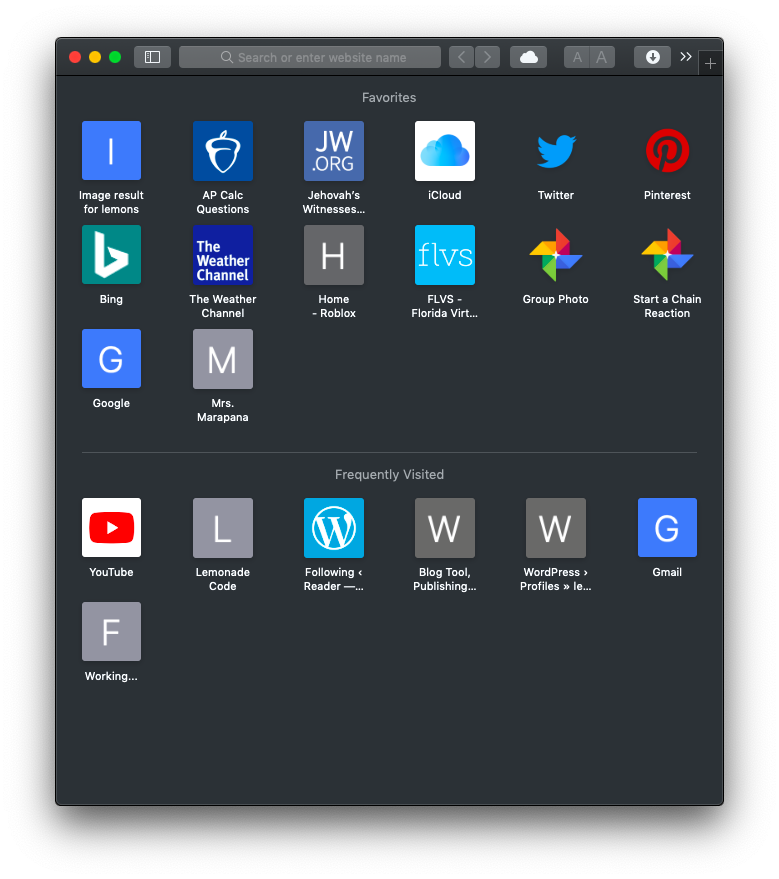Open the Google favorite tile
Viewport: 779px width, 879px height.
(111, 359)
